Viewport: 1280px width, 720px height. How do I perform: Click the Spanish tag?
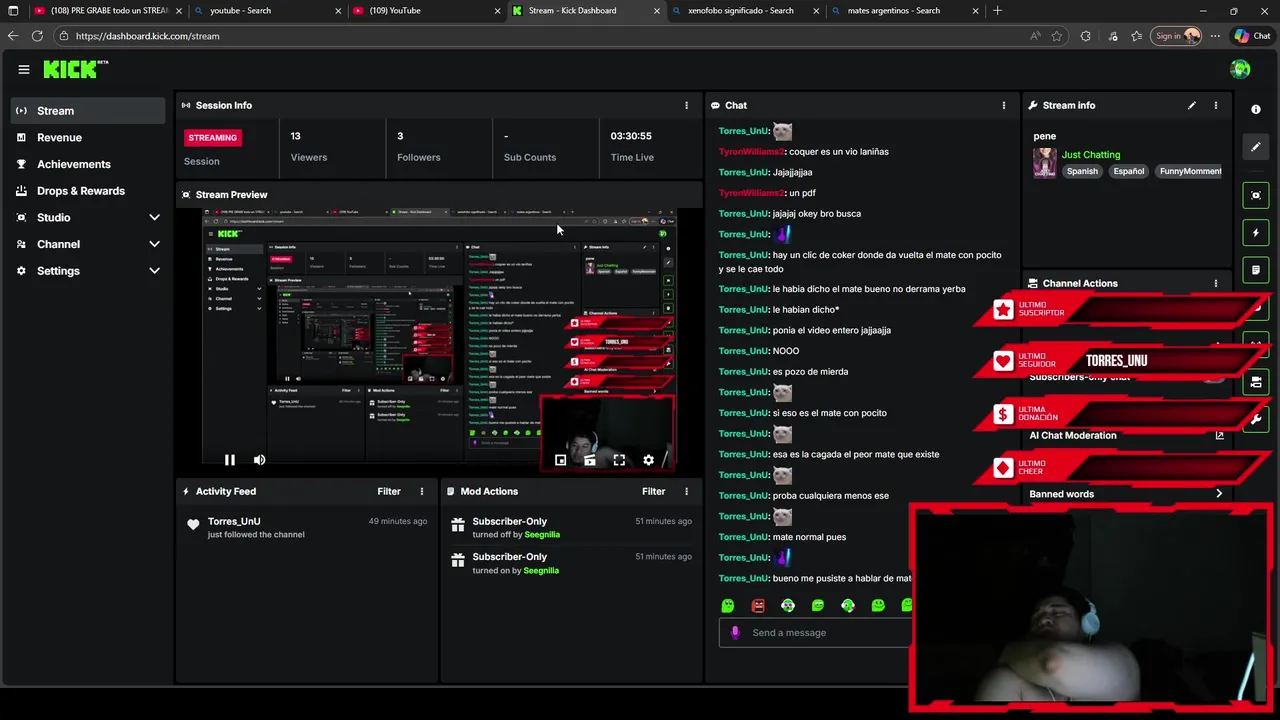[x=1082, y=171]
